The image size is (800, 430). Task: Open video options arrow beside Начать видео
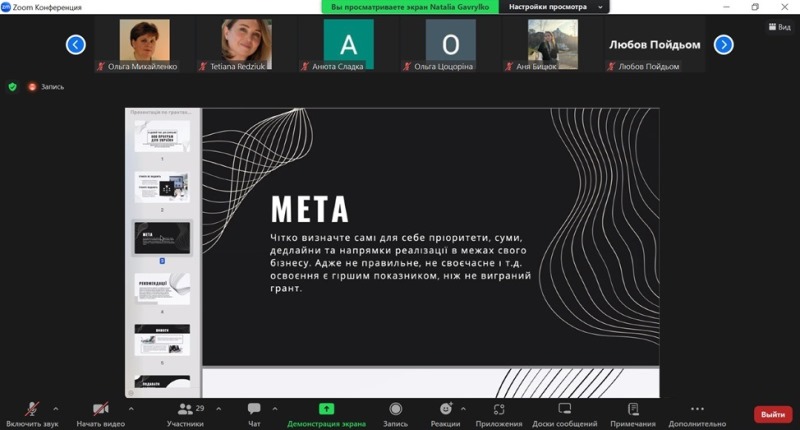131,409
